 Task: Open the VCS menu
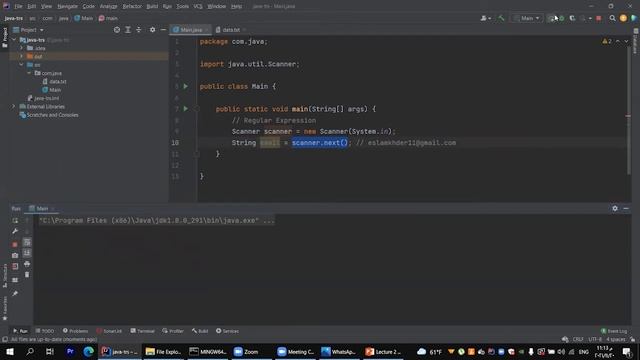coord(198,7)
